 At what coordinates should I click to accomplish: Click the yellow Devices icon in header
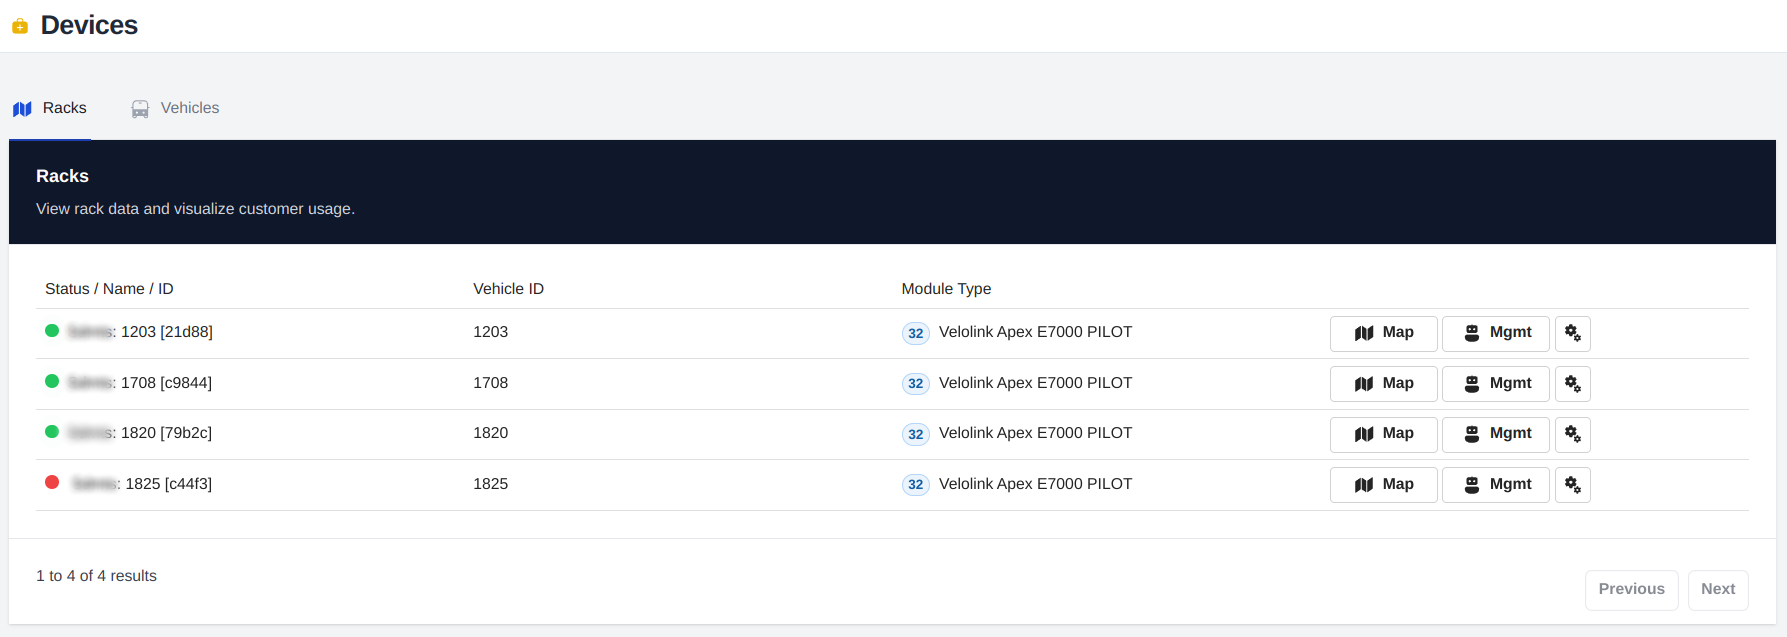pos(20,26)
